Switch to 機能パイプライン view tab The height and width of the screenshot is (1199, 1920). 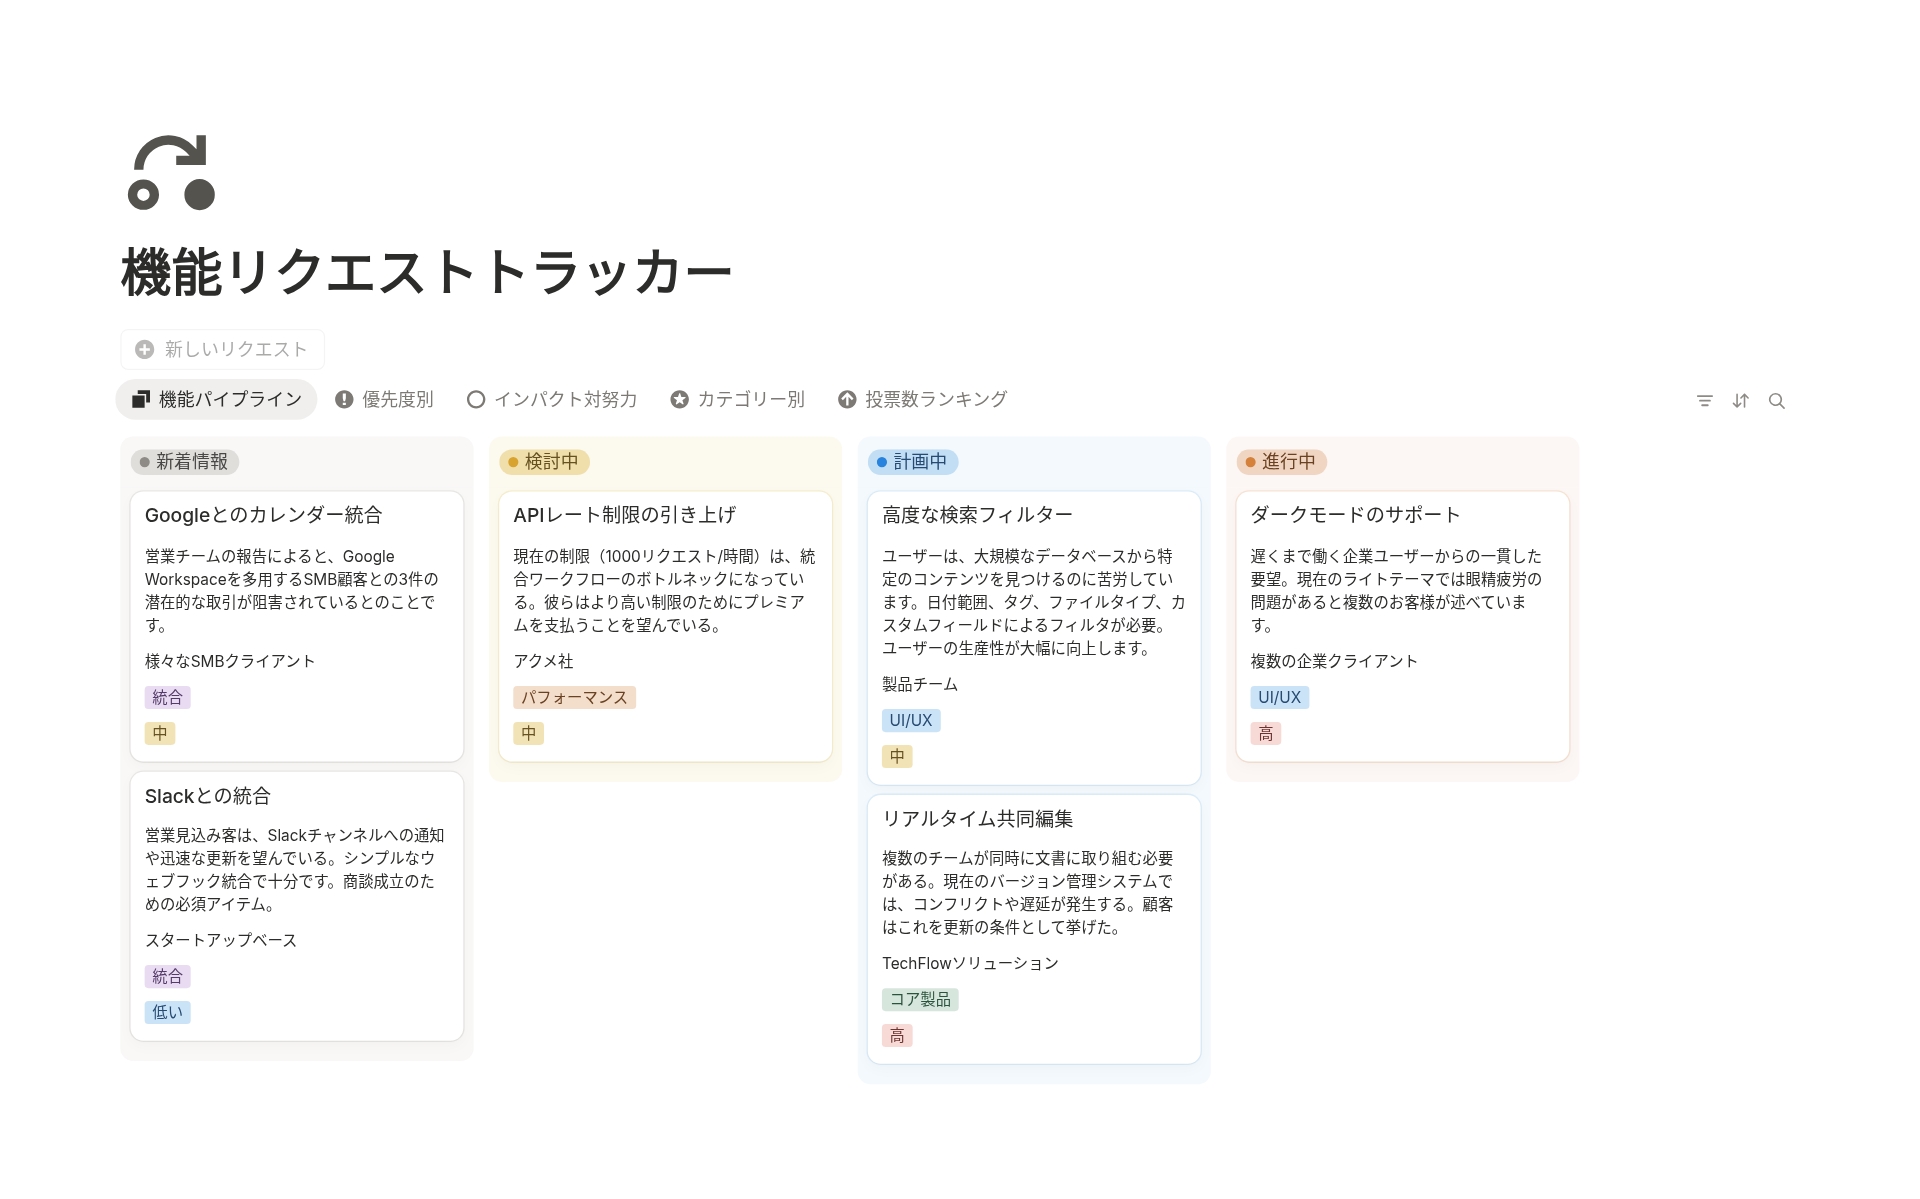(217, 399)
